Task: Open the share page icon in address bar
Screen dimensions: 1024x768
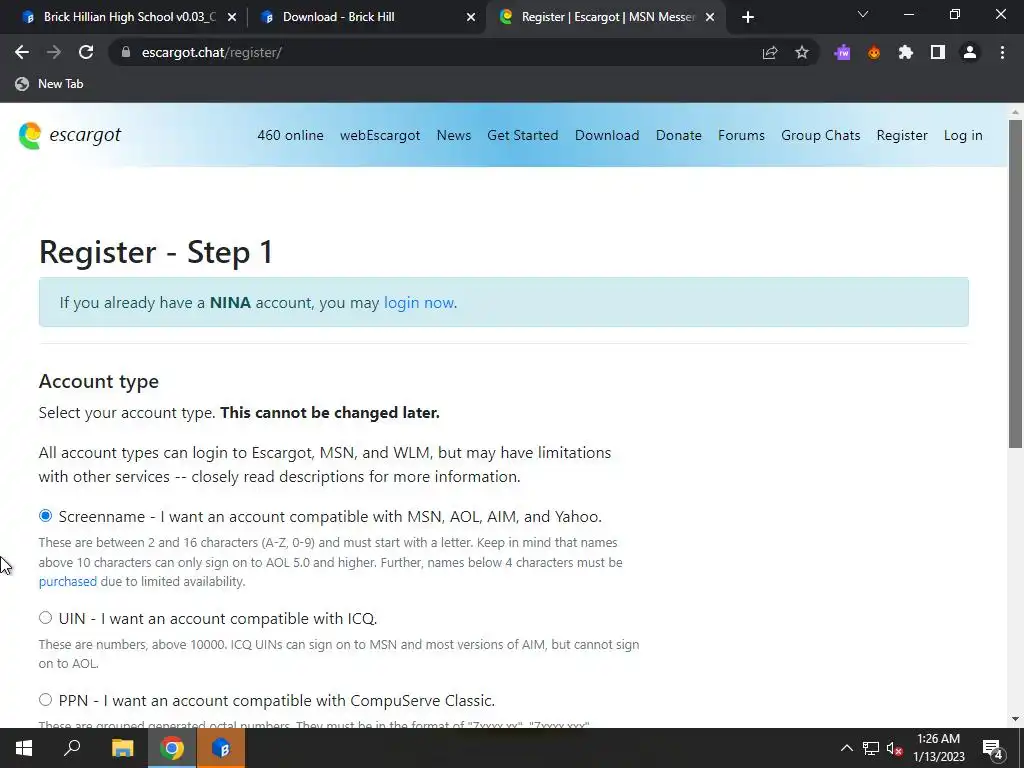Action: tap(770, 53)
